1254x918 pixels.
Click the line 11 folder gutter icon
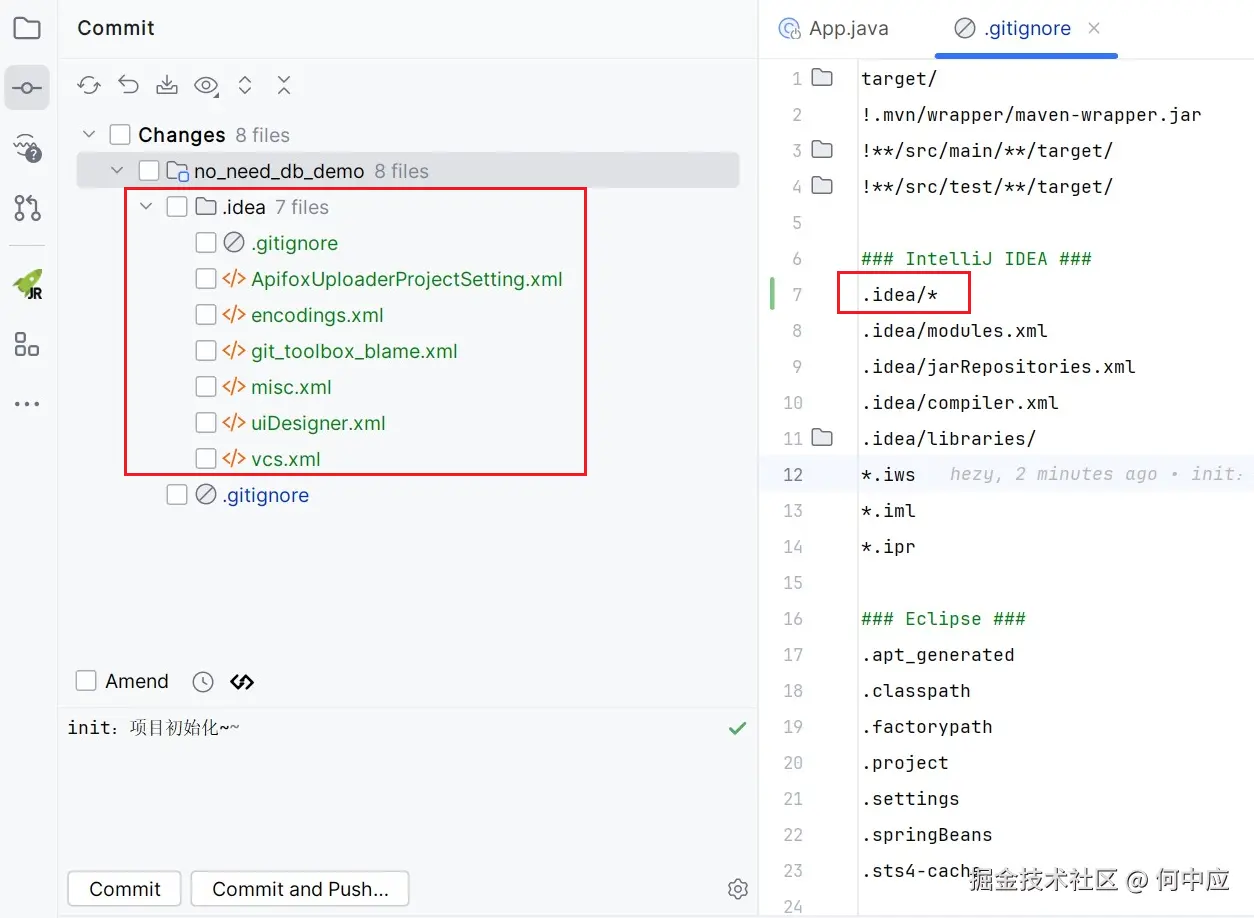[822, 438]
